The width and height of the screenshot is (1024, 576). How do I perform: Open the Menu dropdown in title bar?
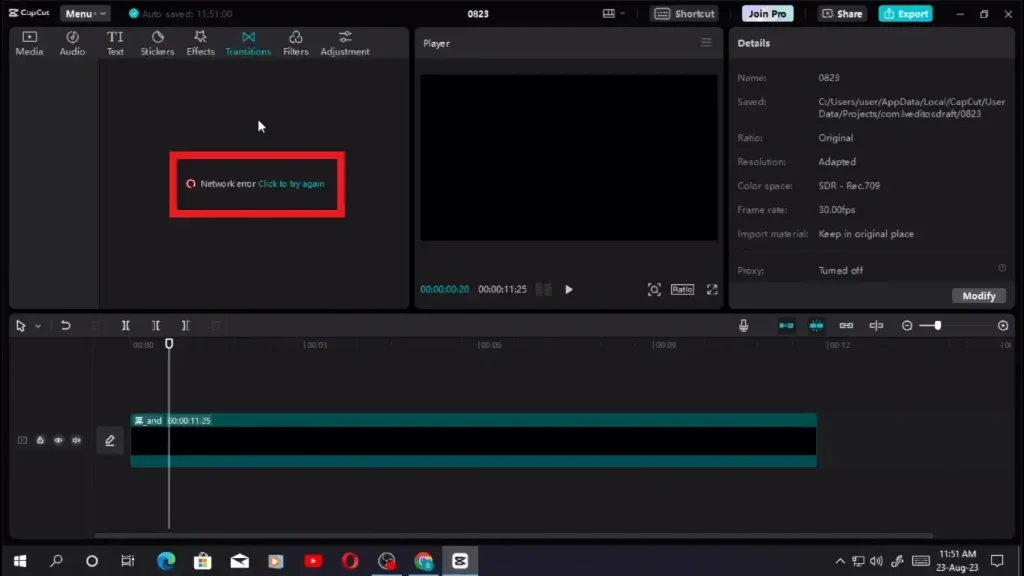[x=85, y=14]
